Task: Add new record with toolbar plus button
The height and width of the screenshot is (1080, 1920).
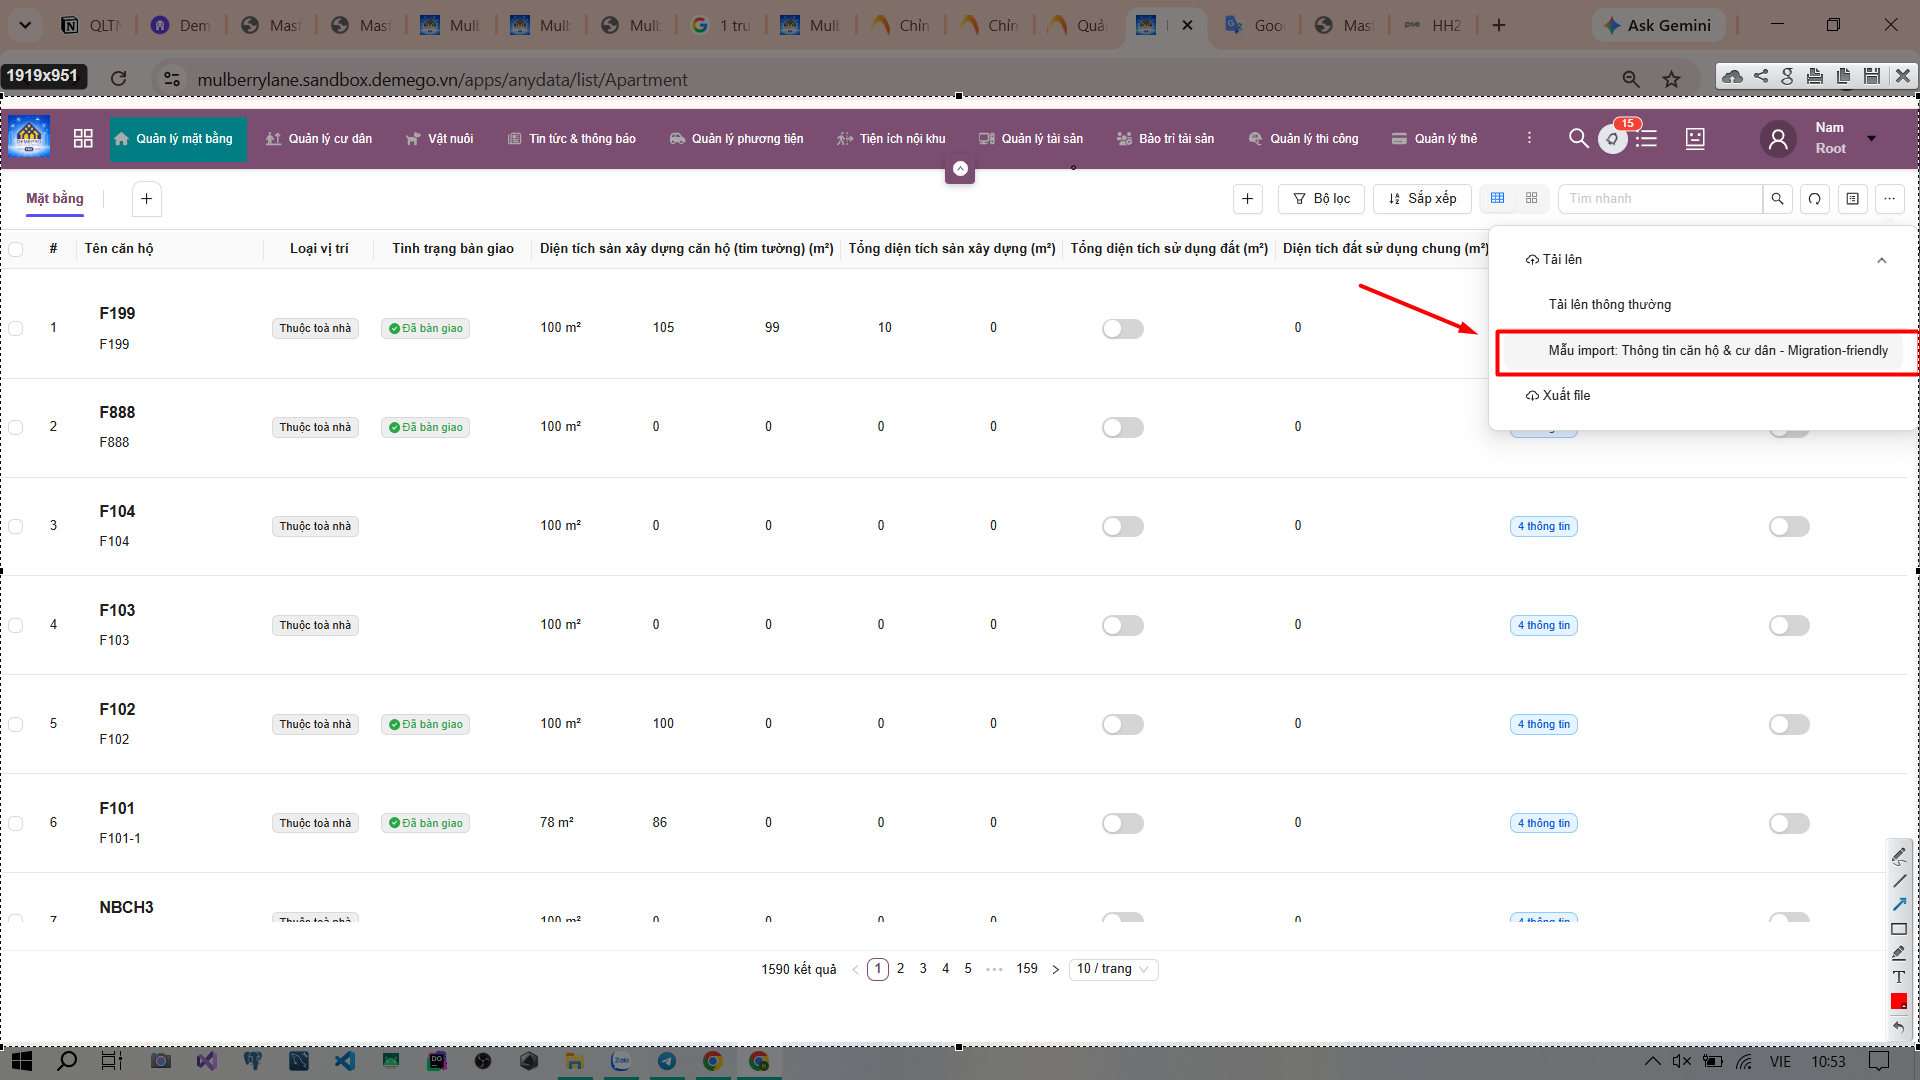Action: point(1247,198)
